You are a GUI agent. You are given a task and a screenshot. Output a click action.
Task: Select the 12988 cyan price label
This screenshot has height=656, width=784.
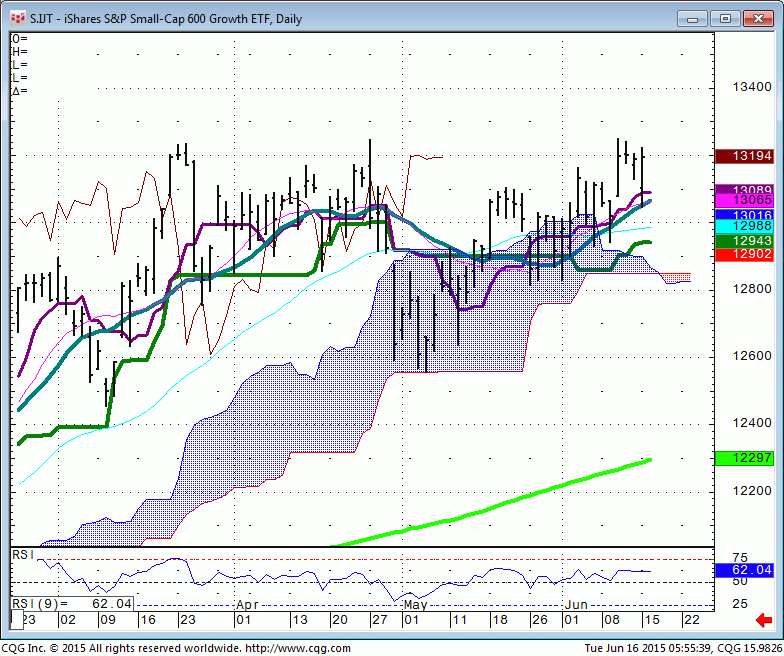[744, 226]
